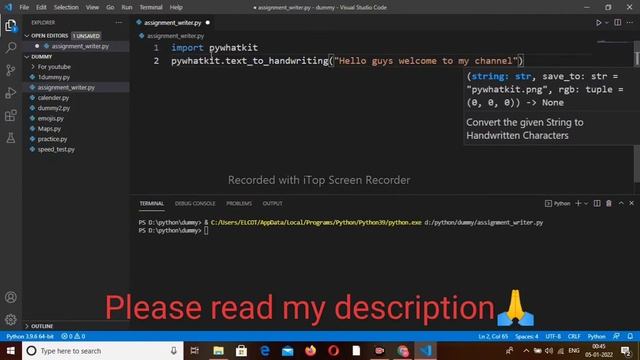Open the Go menu
Image resolution: width=640 pixels, height=360 pixels.
[110, 7]
